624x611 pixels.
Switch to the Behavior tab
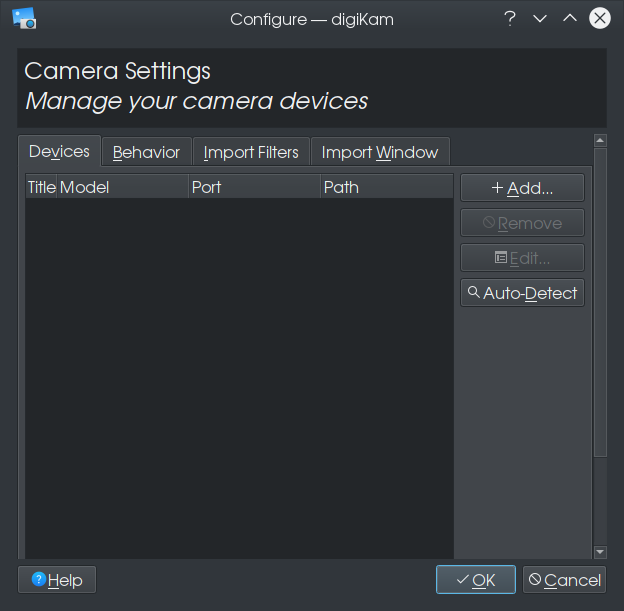[x=146, y=152]
